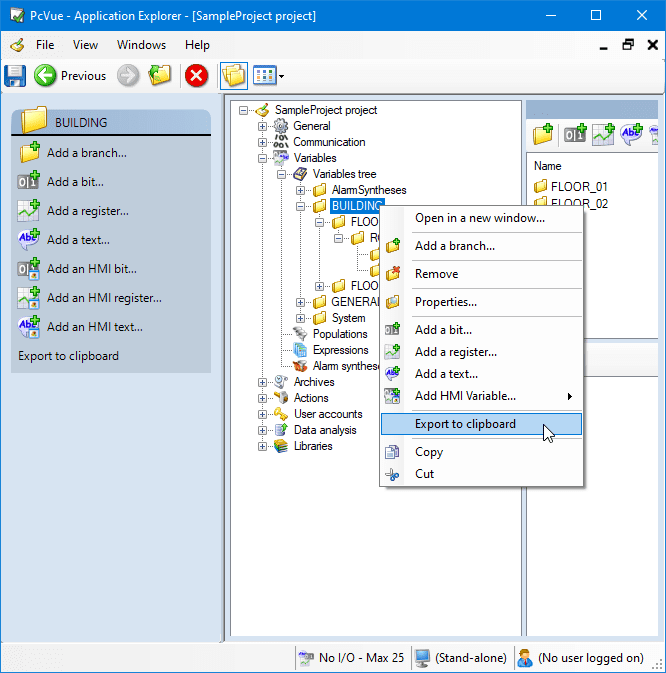Open the Windows menu in menu bar
The height and width of the screenshot is (673, 666).
pyautogui.click(x=141, y=45)
